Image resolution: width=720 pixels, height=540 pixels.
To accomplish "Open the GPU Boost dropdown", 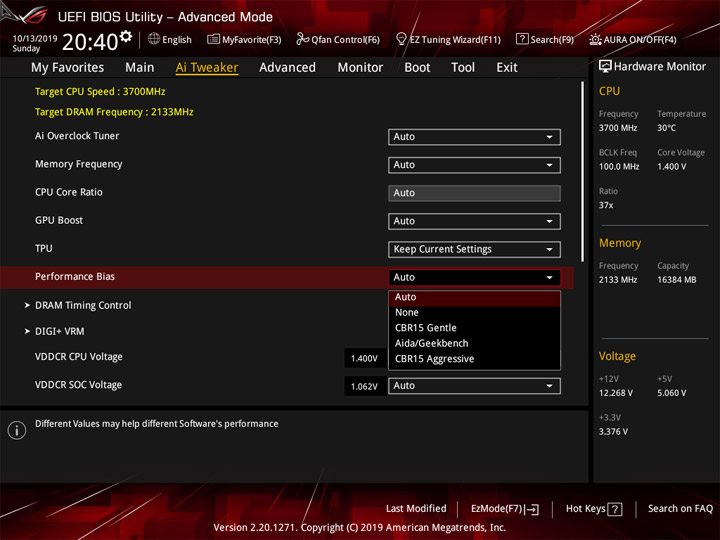I will (474, 221).
